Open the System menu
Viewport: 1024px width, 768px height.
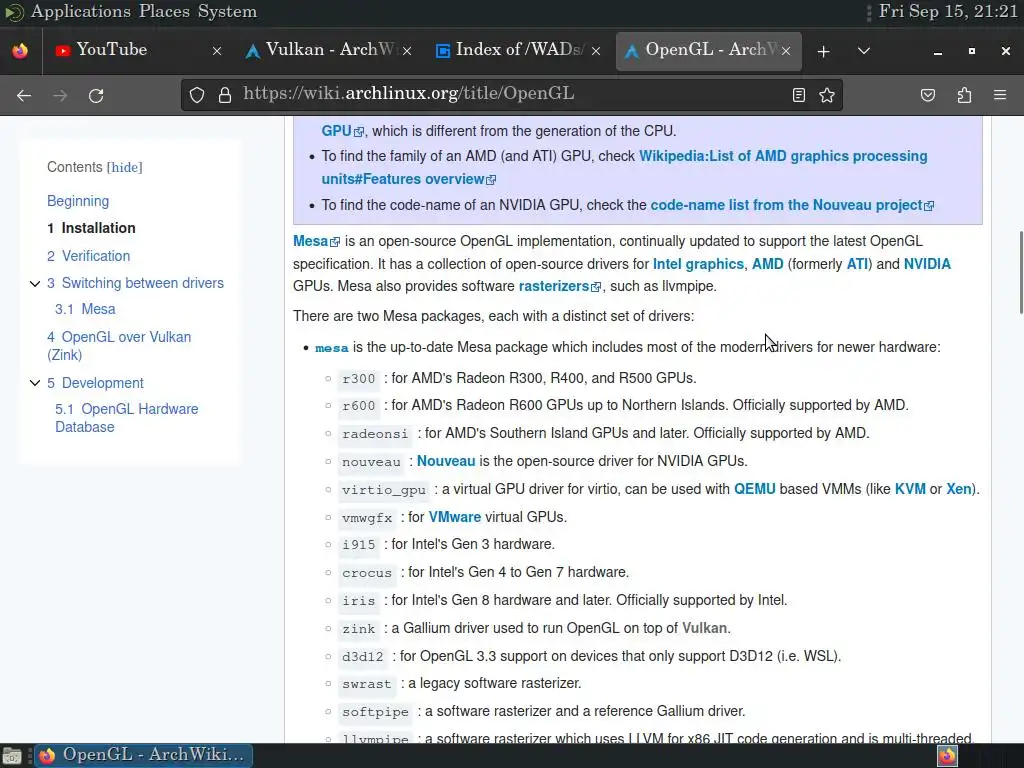click(227, 12)
